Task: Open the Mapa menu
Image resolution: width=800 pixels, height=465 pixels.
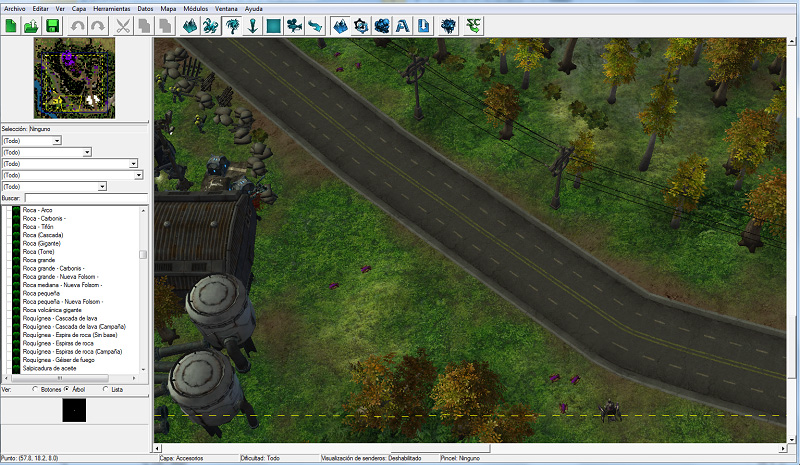Action: click(x=168, y=9)
